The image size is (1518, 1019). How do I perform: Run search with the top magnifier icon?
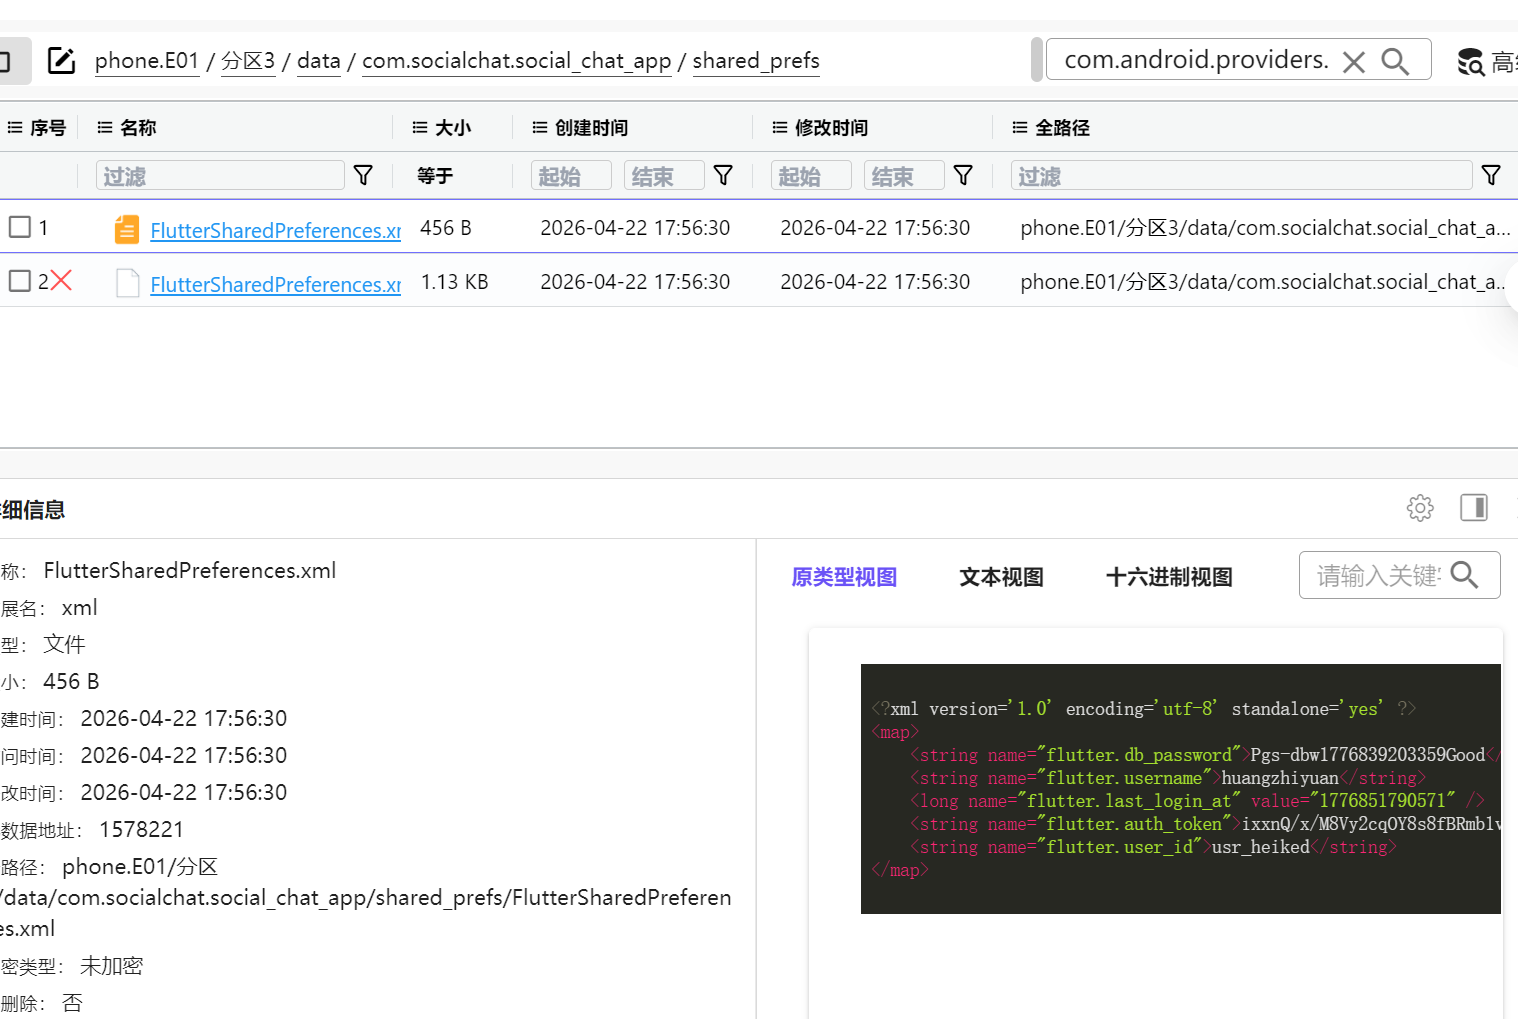tap(1395, 62)
